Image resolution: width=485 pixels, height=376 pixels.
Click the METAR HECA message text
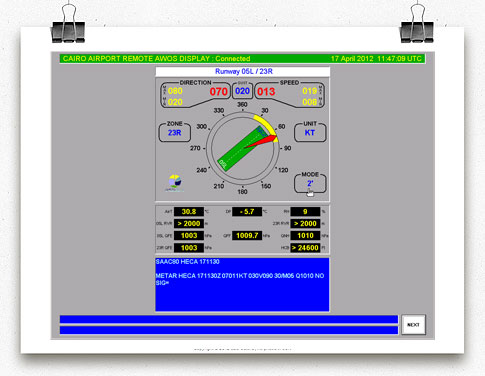[x=240, y=279]
